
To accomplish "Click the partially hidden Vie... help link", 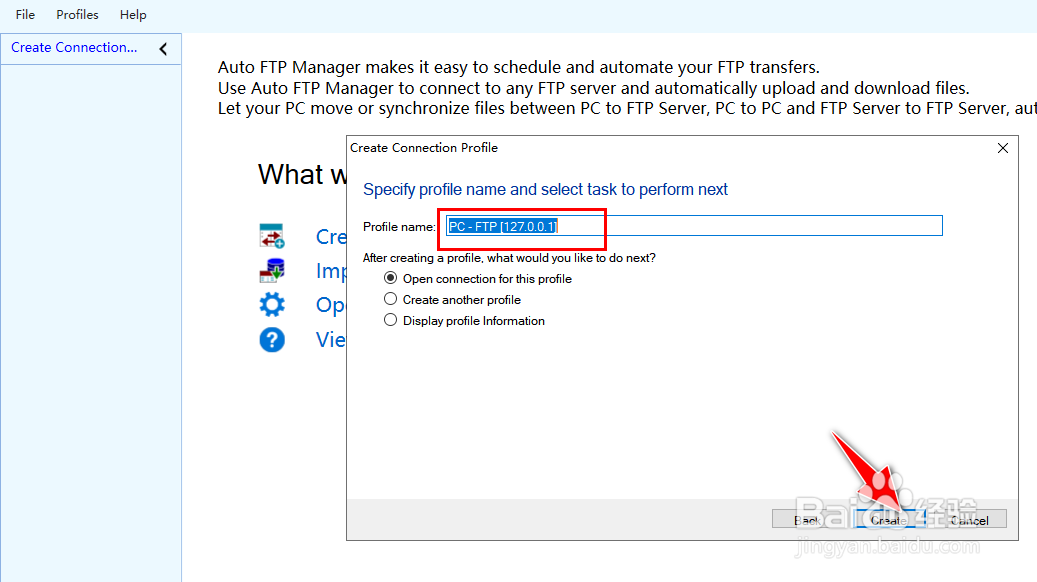I will click(331, 340).
